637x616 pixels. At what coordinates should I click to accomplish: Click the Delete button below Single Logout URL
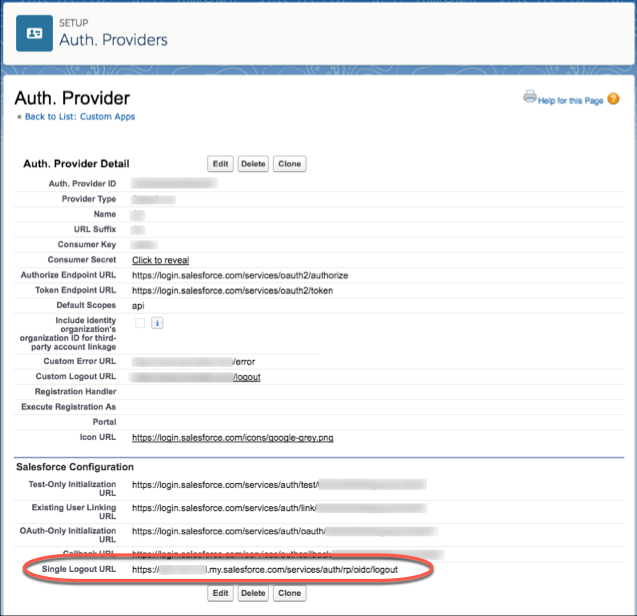(x=253, y=593)
